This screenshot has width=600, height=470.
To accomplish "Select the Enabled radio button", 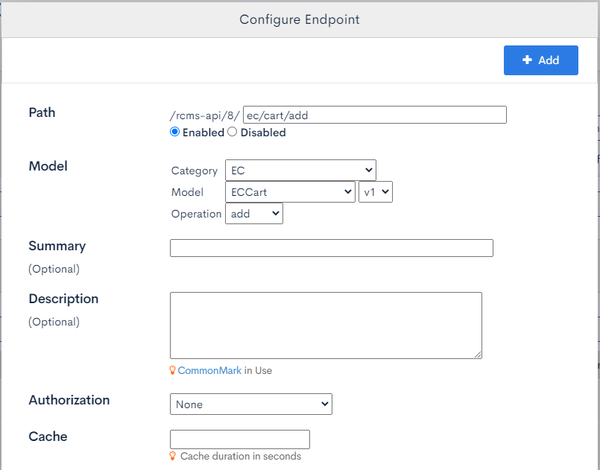I will (174, 132).
